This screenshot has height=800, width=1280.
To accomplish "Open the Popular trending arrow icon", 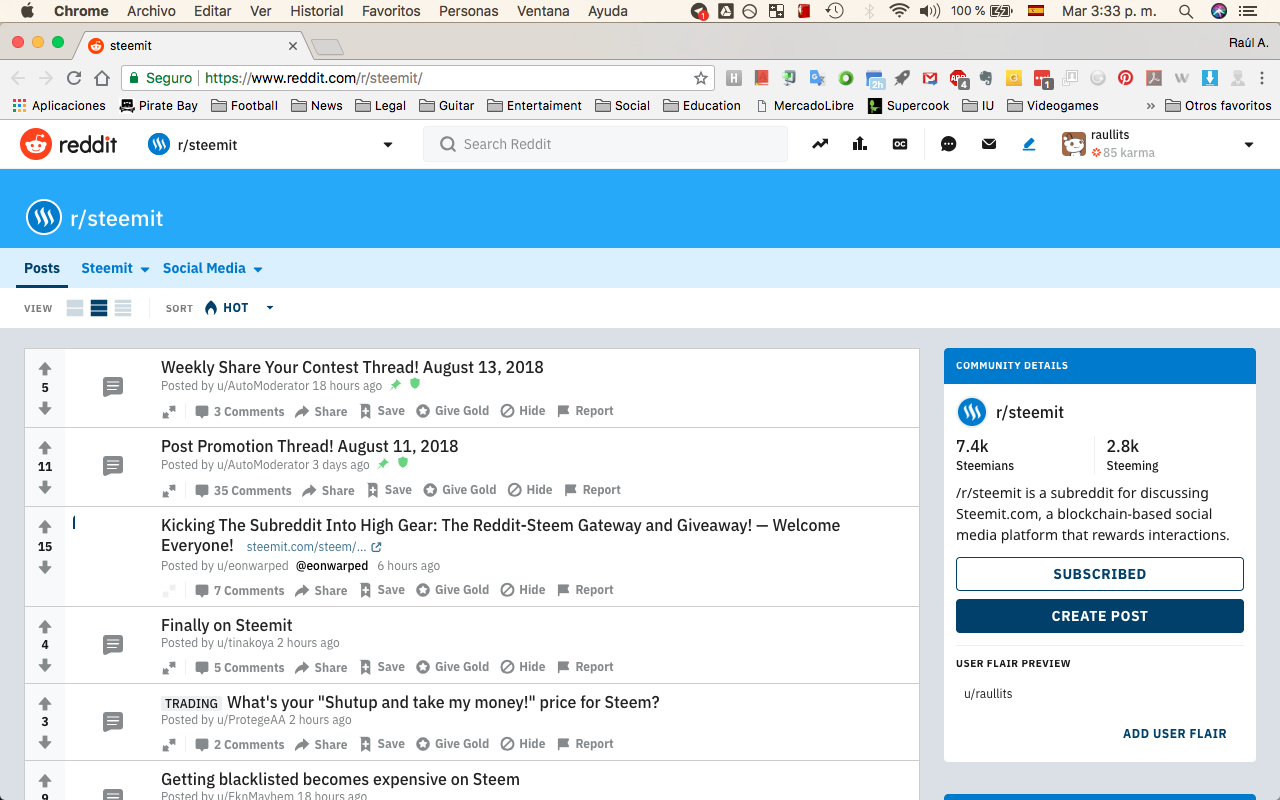I will [820, 144].
